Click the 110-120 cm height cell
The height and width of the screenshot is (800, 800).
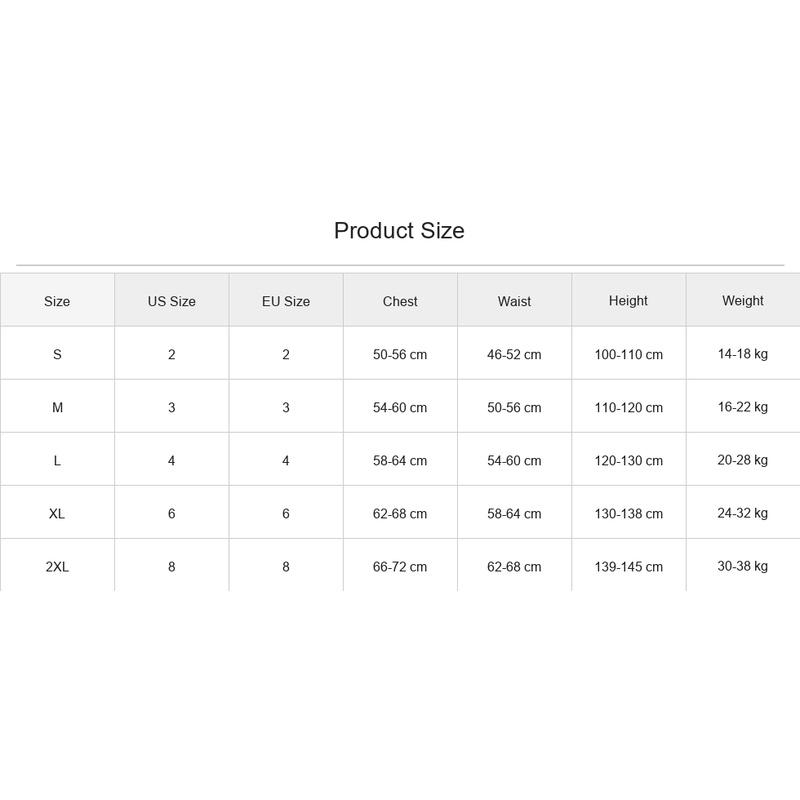(x=629, y=407)
